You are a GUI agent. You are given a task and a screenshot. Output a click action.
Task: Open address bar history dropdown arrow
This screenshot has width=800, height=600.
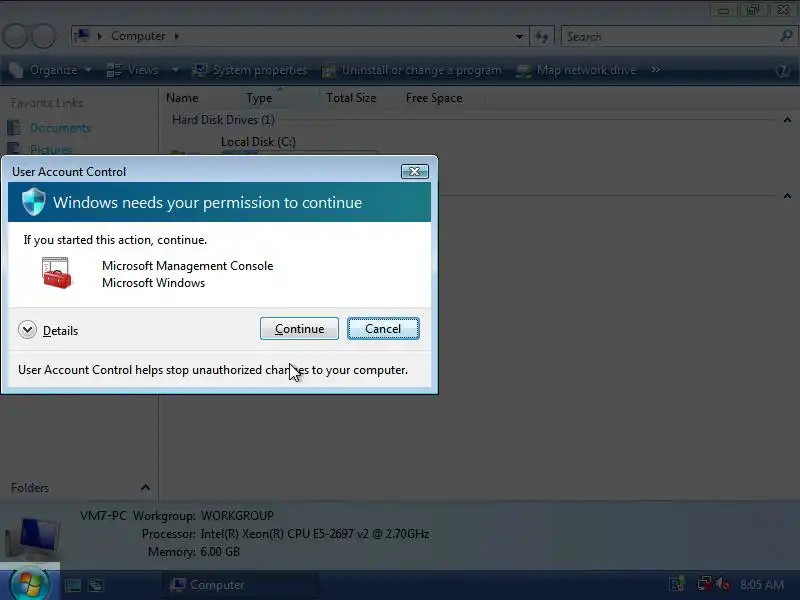point(519,36)
